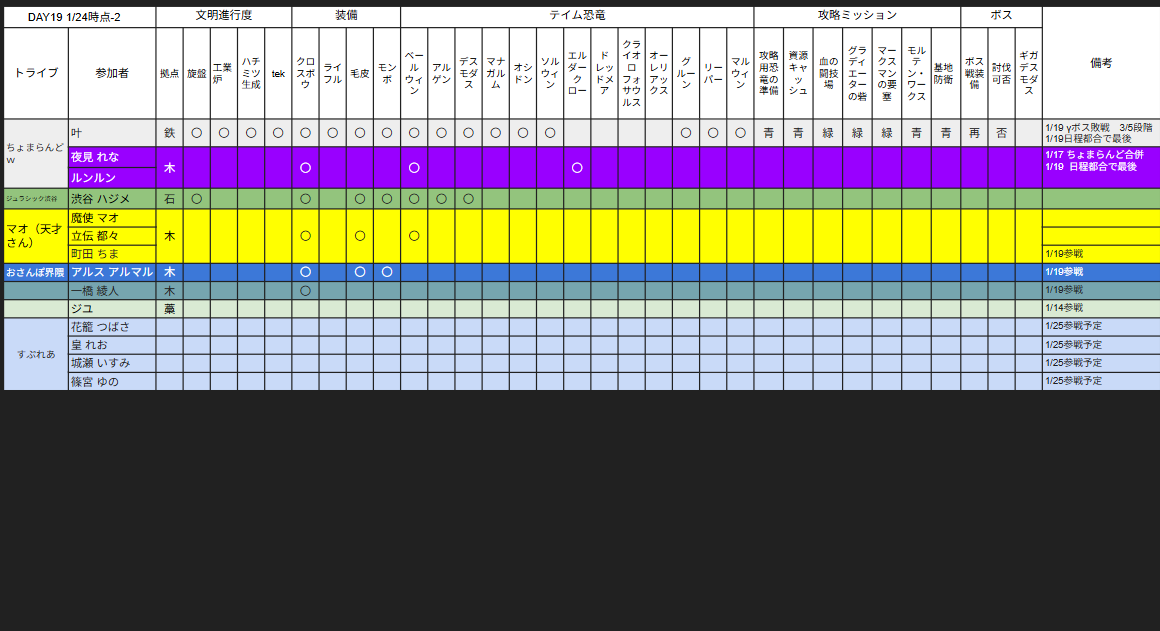Click the 'エルダークロー' column header
This screenshot has width=1160, height=631.
tap(577, 73)
